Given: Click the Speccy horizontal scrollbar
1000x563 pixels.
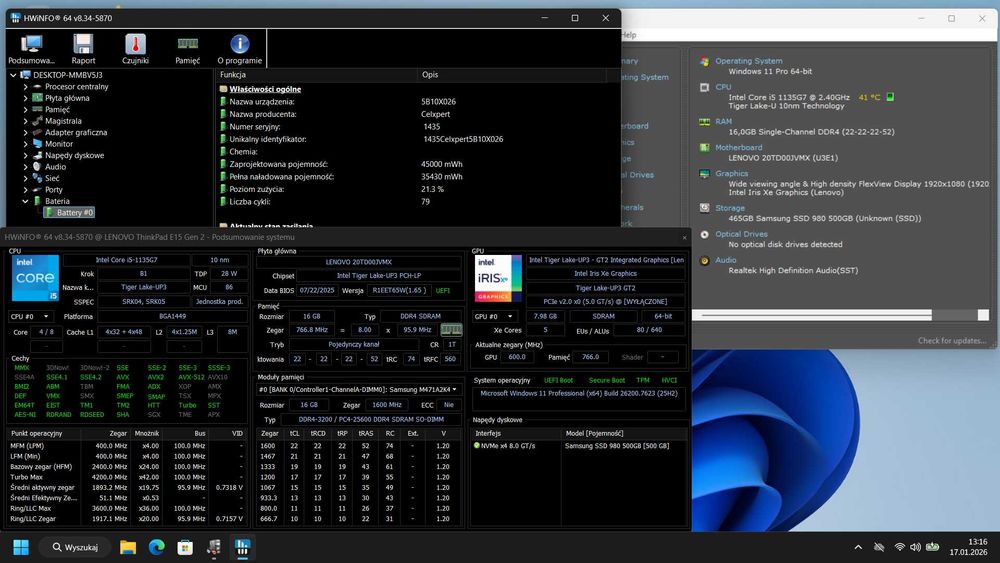Looking at the screenshot, I should pyautogui.click(x=816, y=315).
